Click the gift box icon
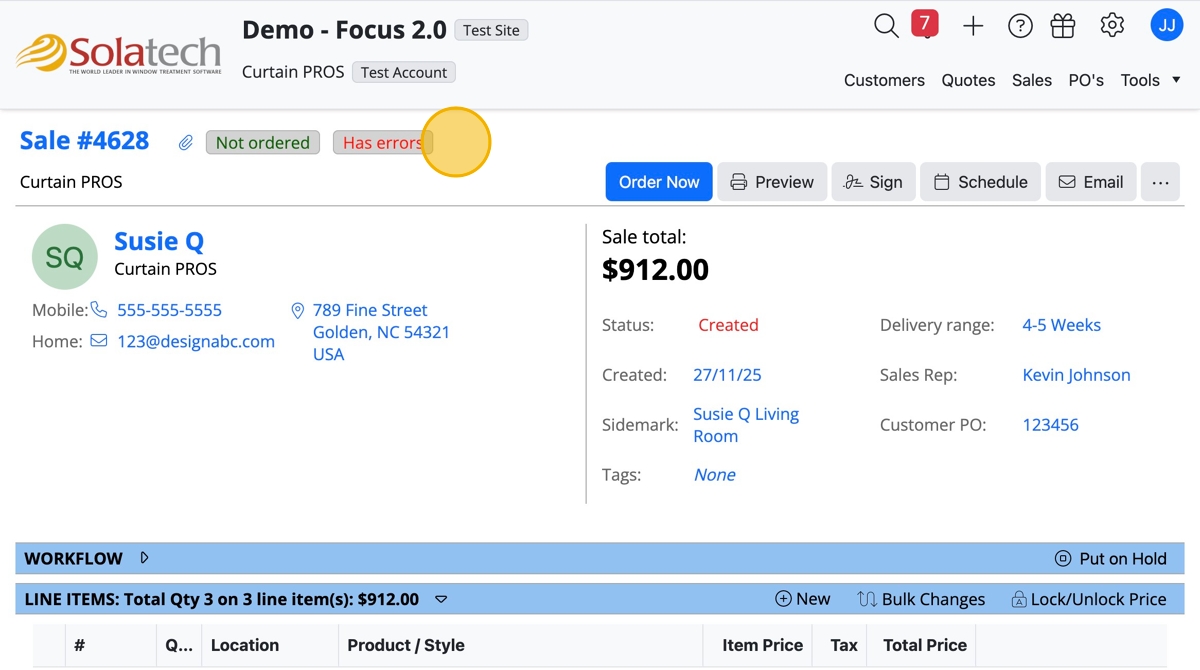The image size is (1200, 670). 1063,27
